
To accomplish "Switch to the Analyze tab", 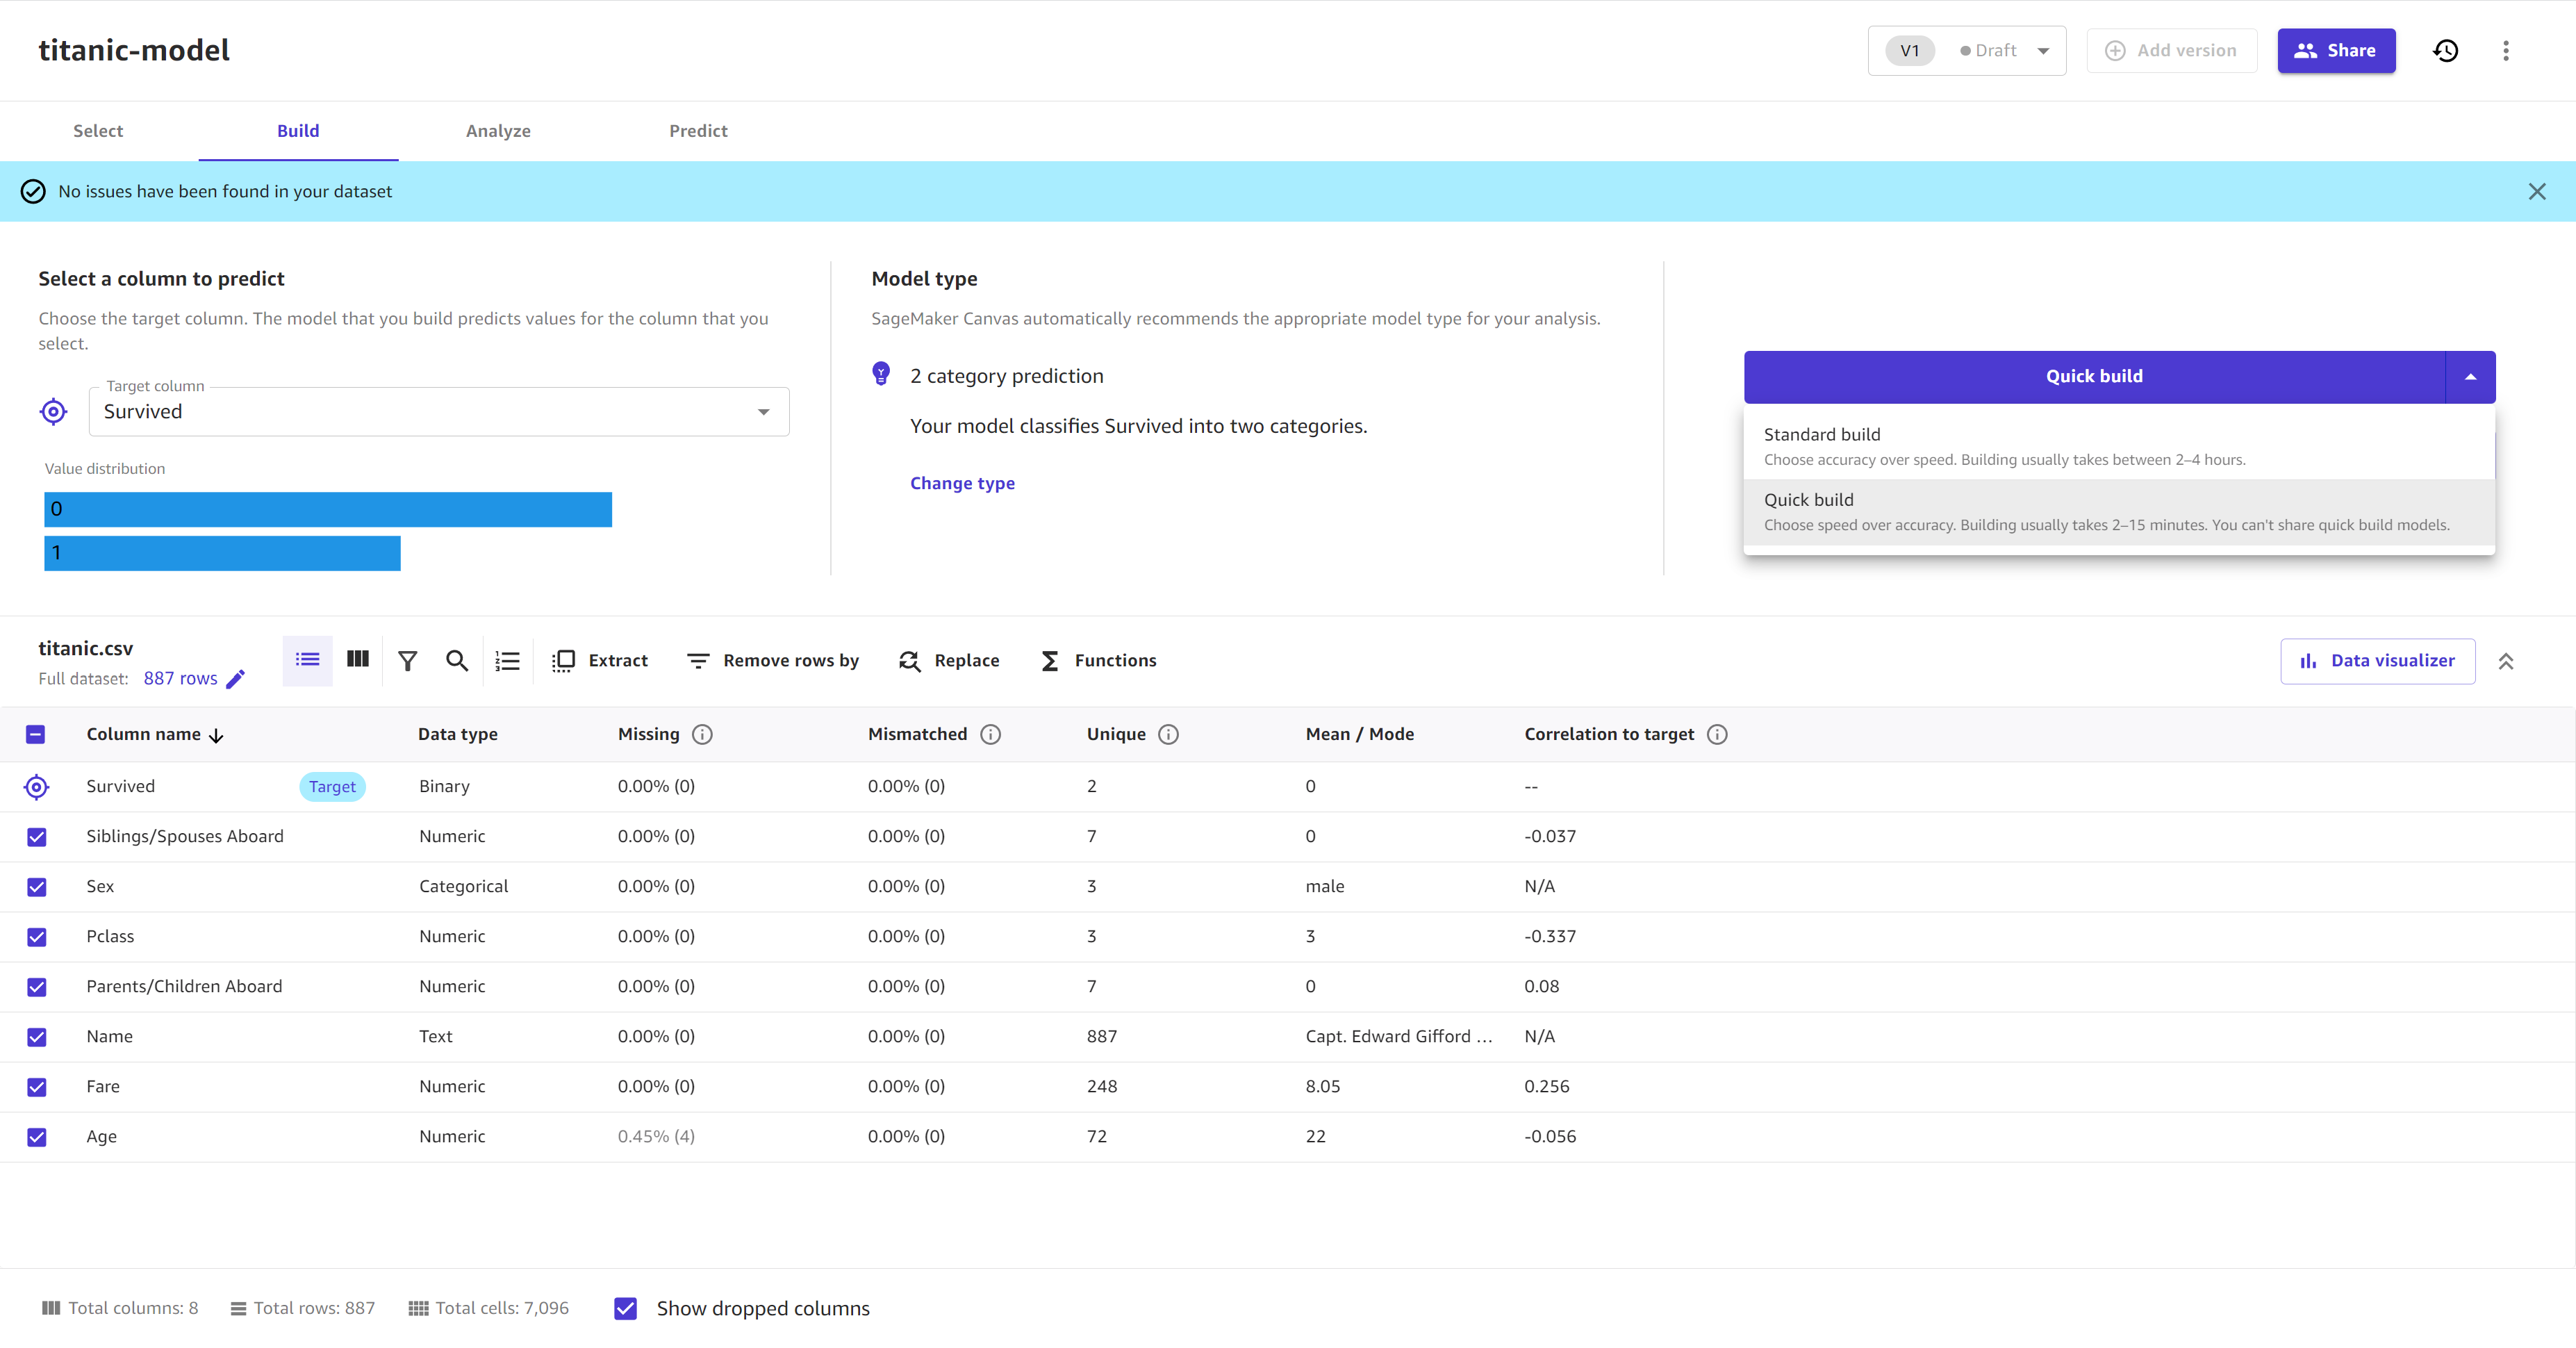I will click(499, 129).
